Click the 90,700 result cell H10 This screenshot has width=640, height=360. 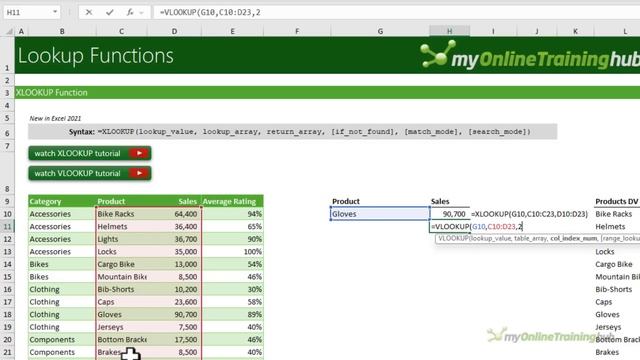coord(449,214)
